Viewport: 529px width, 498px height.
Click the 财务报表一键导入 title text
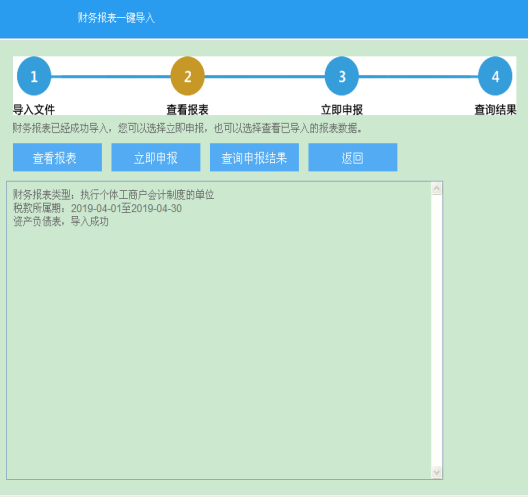click(116, 18)
